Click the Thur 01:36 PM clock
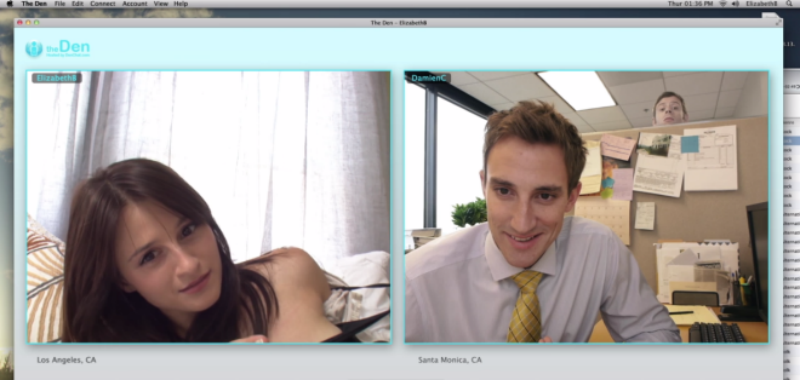The height and width of the screenshot is (380, 800). point(690,4)
